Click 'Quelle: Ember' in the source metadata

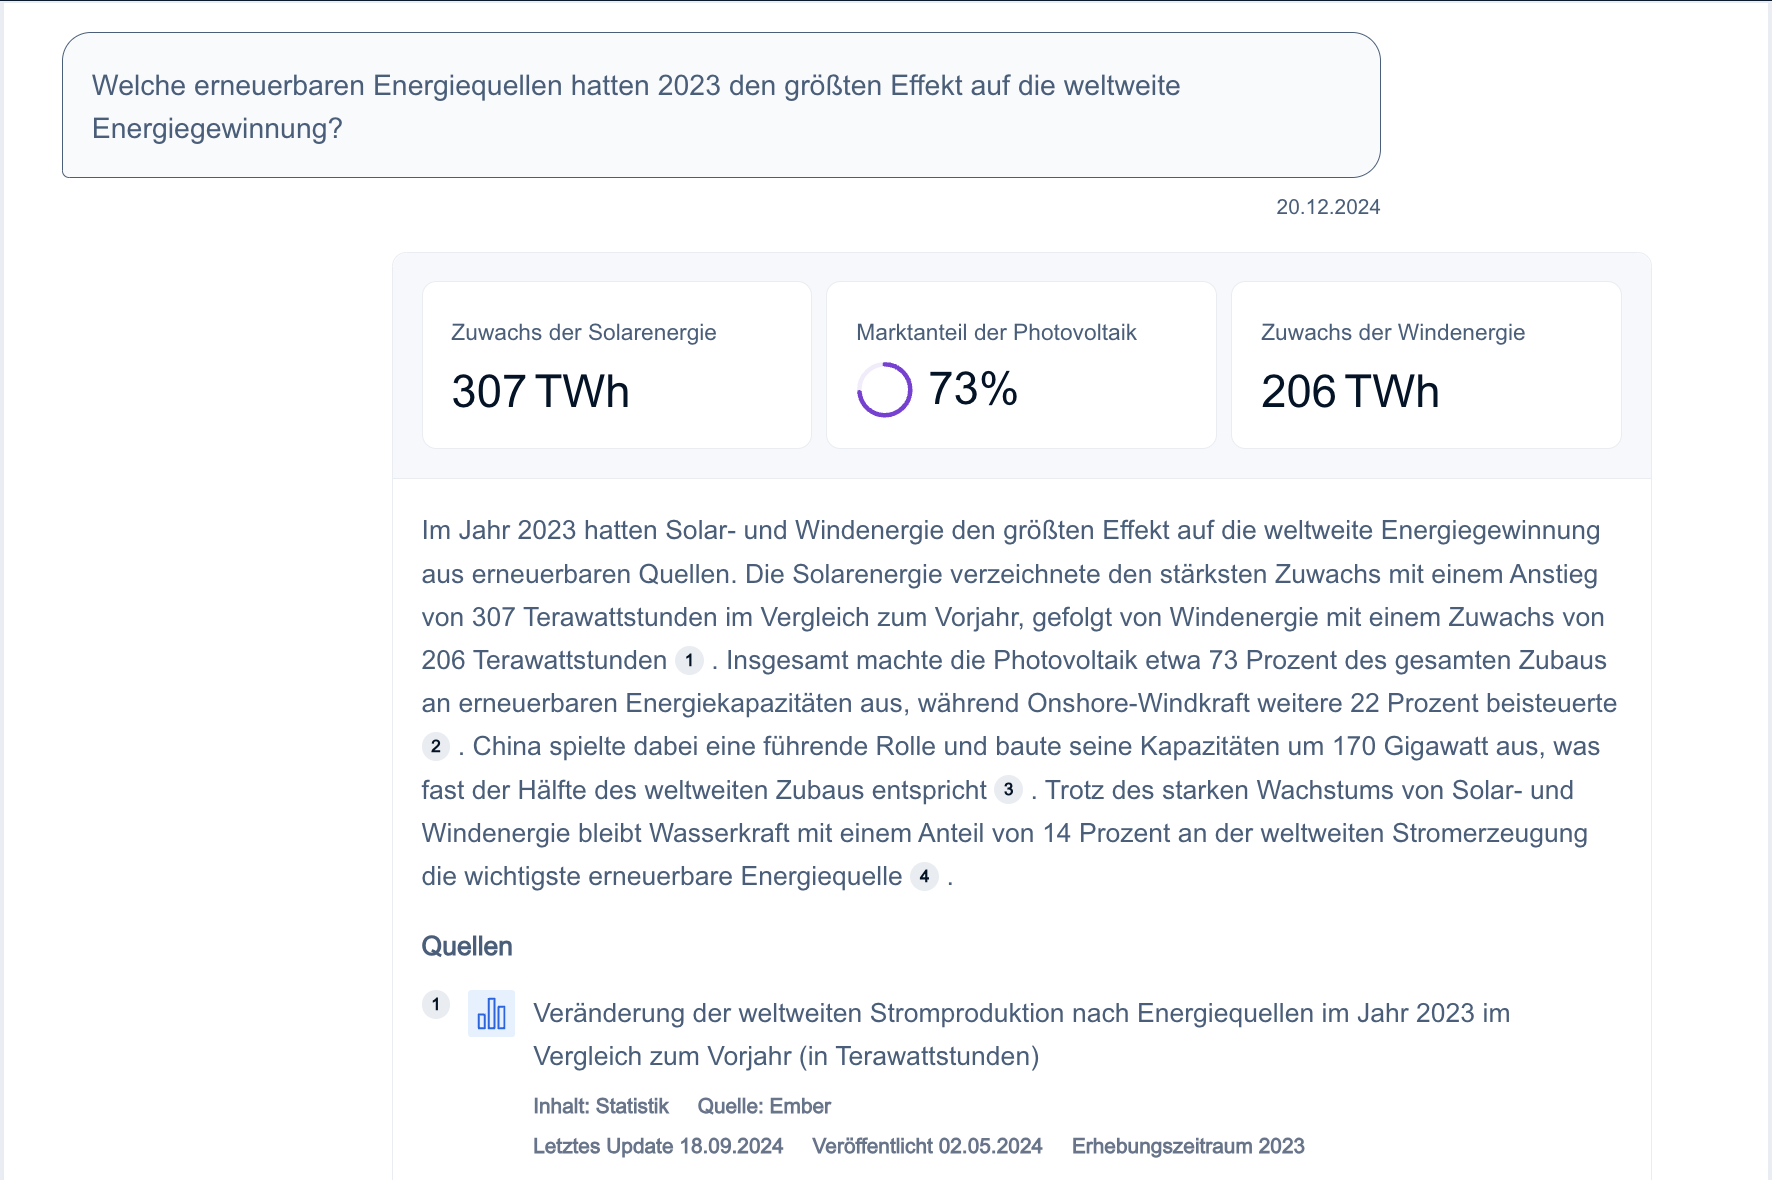pyautogui.click(x=764, y=1106)
